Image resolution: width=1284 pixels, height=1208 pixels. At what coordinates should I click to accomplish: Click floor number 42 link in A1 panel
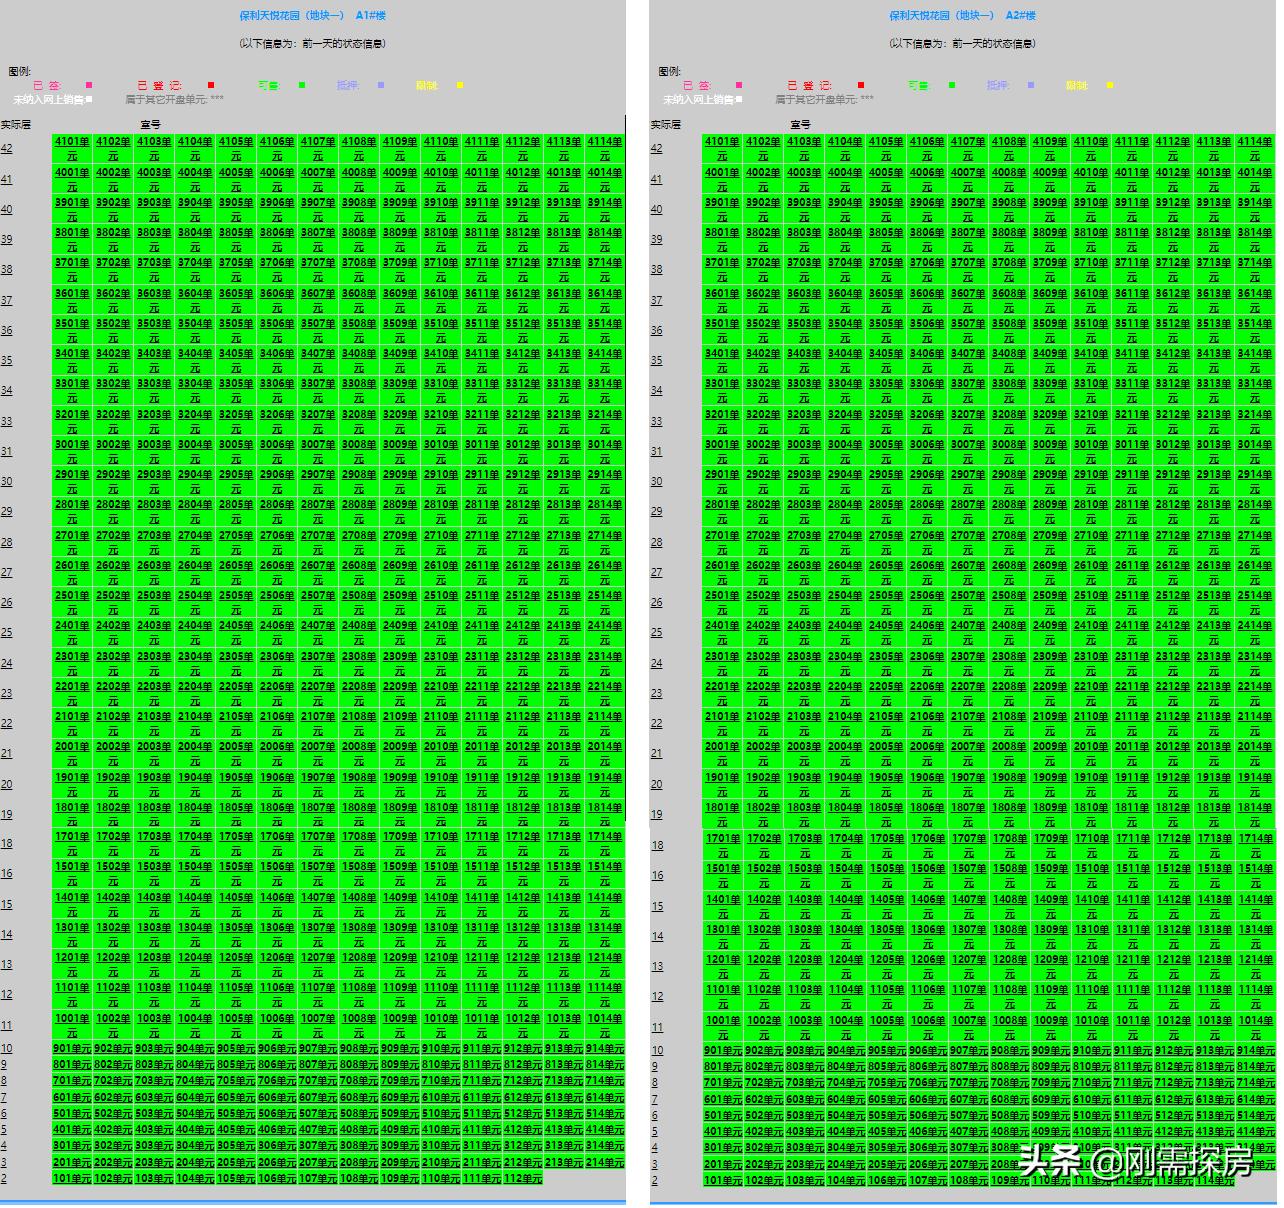[7, 148]
